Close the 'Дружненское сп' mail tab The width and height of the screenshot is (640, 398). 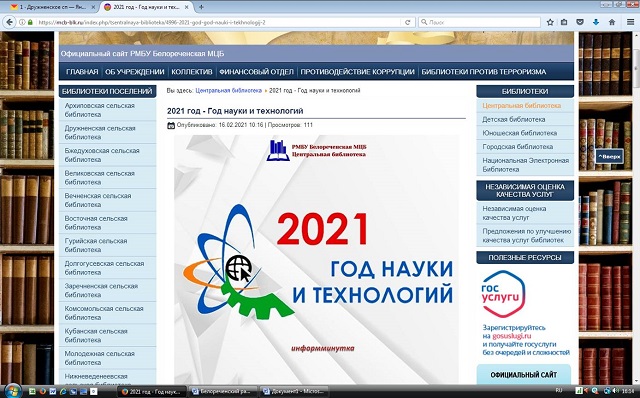tap(93, 7)
